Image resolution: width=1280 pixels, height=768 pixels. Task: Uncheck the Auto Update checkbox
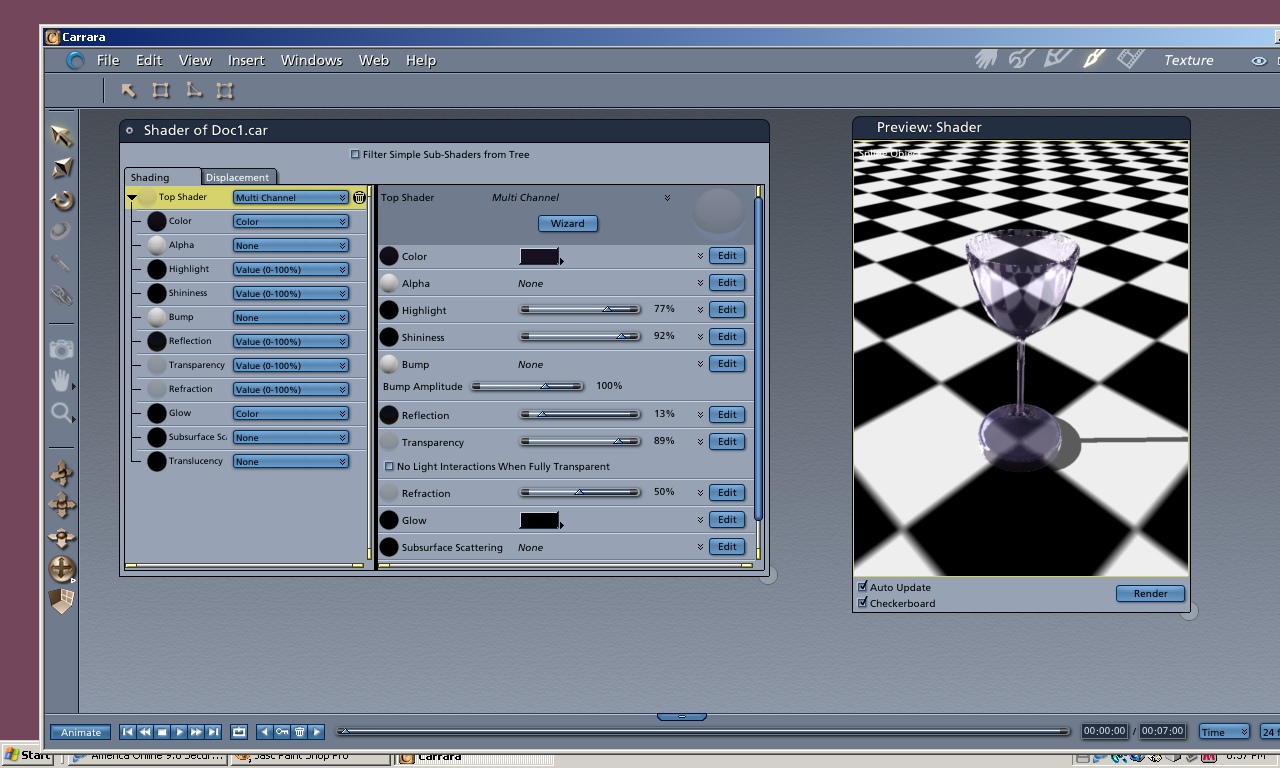[863, 587]
